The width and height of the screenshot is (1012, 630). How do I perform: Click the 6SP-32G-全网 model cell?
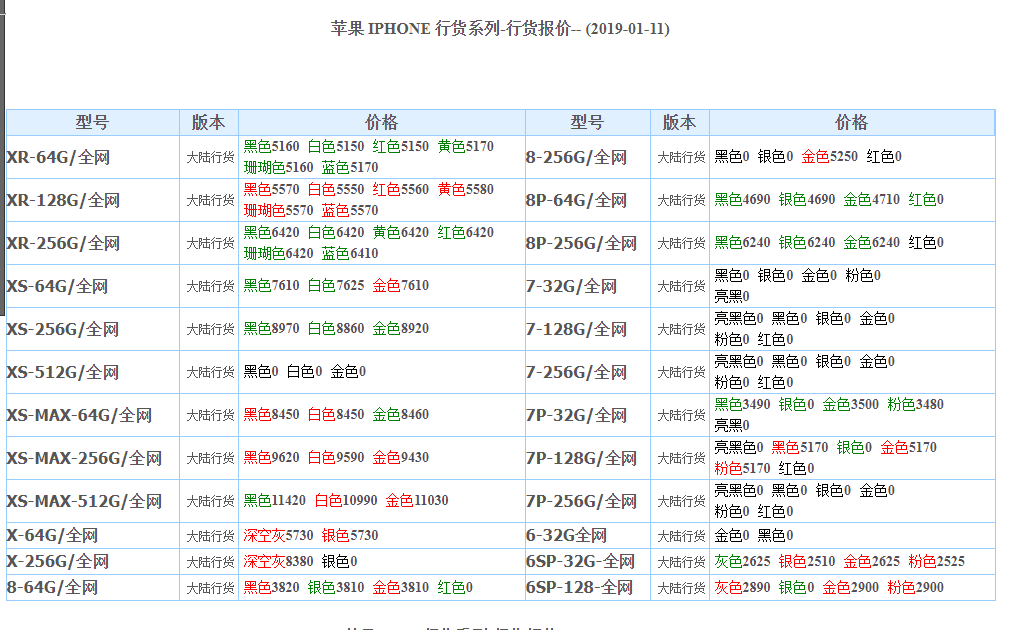(588, 562)
